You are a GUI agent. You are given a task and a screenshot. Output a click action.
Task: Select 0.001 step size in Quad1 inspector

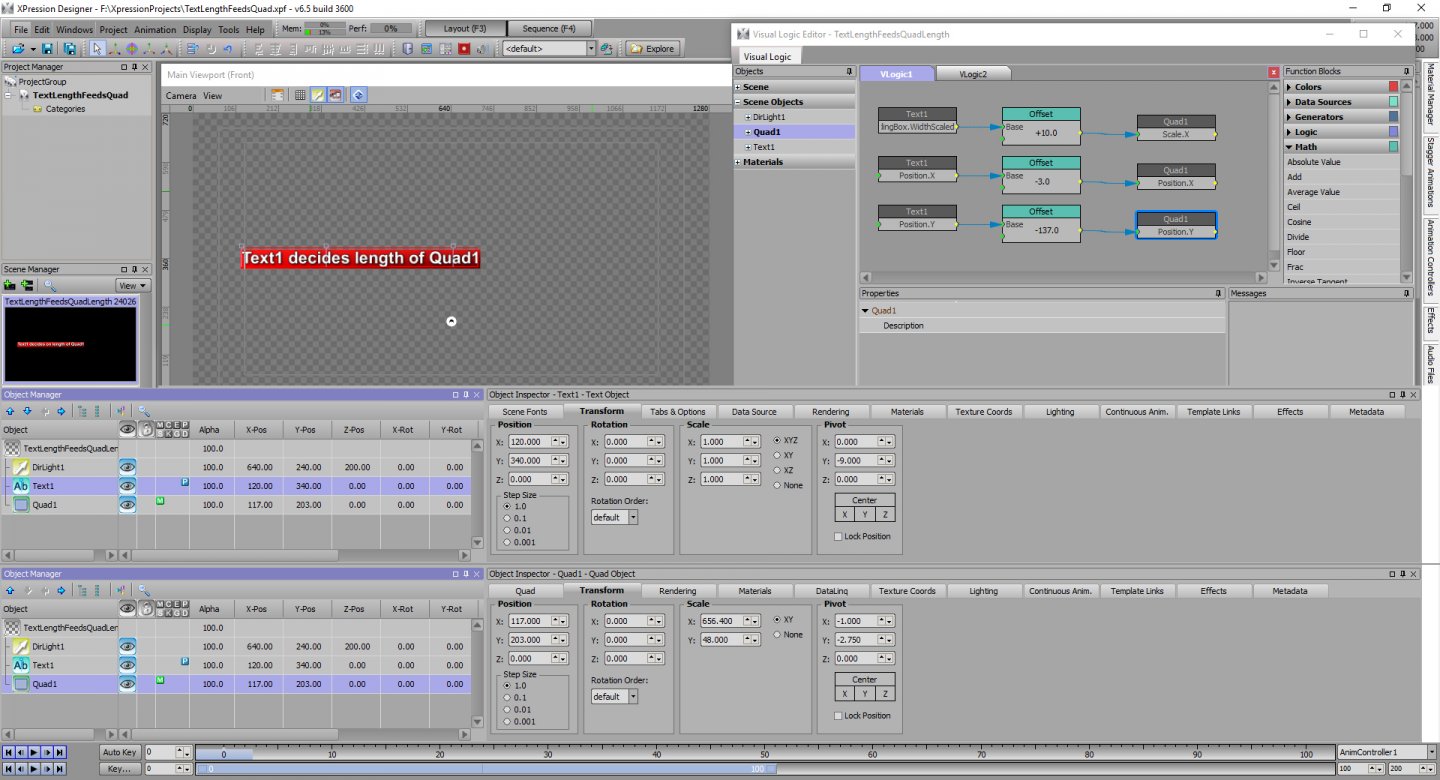click(506, 721)
